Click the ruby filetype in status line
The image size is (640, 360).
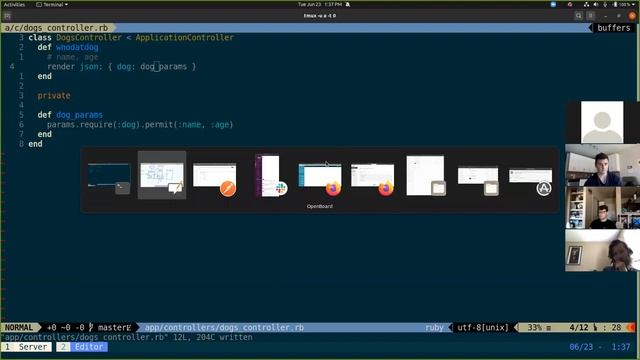coord(434,327)
